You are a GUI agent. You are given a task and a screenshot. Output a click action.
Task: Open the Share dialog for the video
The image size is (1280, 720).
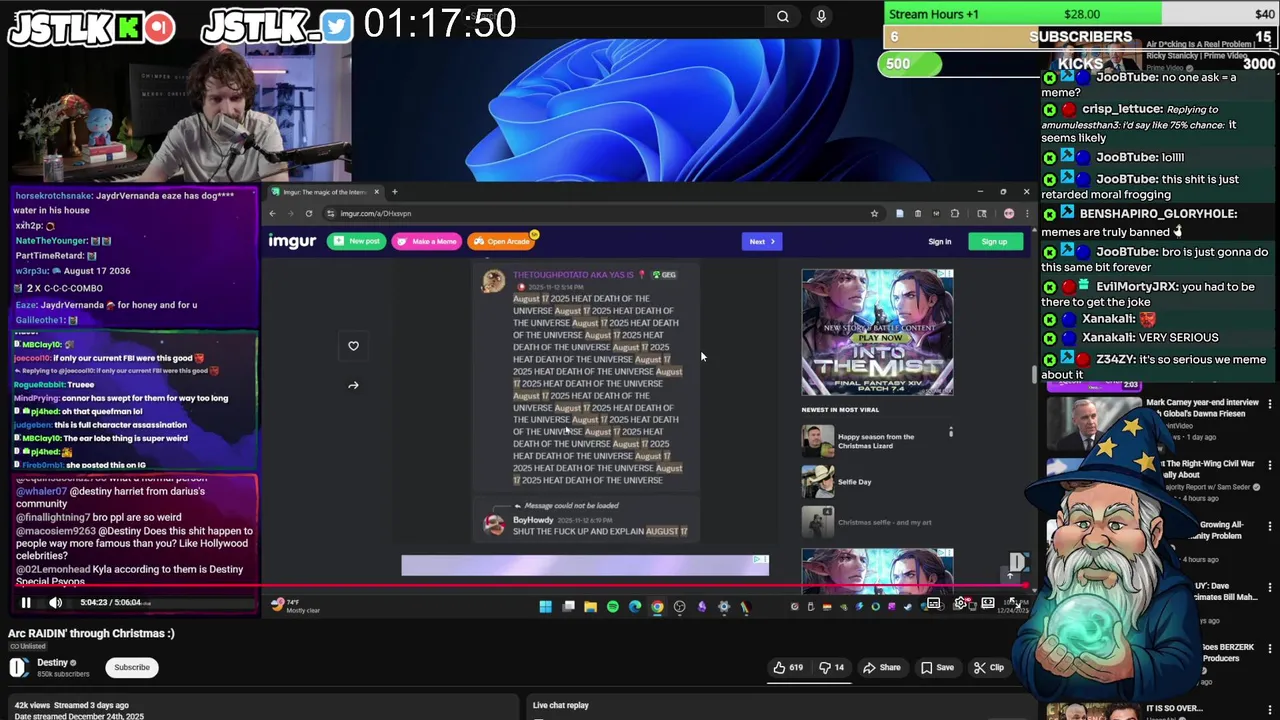click(882, 667)
